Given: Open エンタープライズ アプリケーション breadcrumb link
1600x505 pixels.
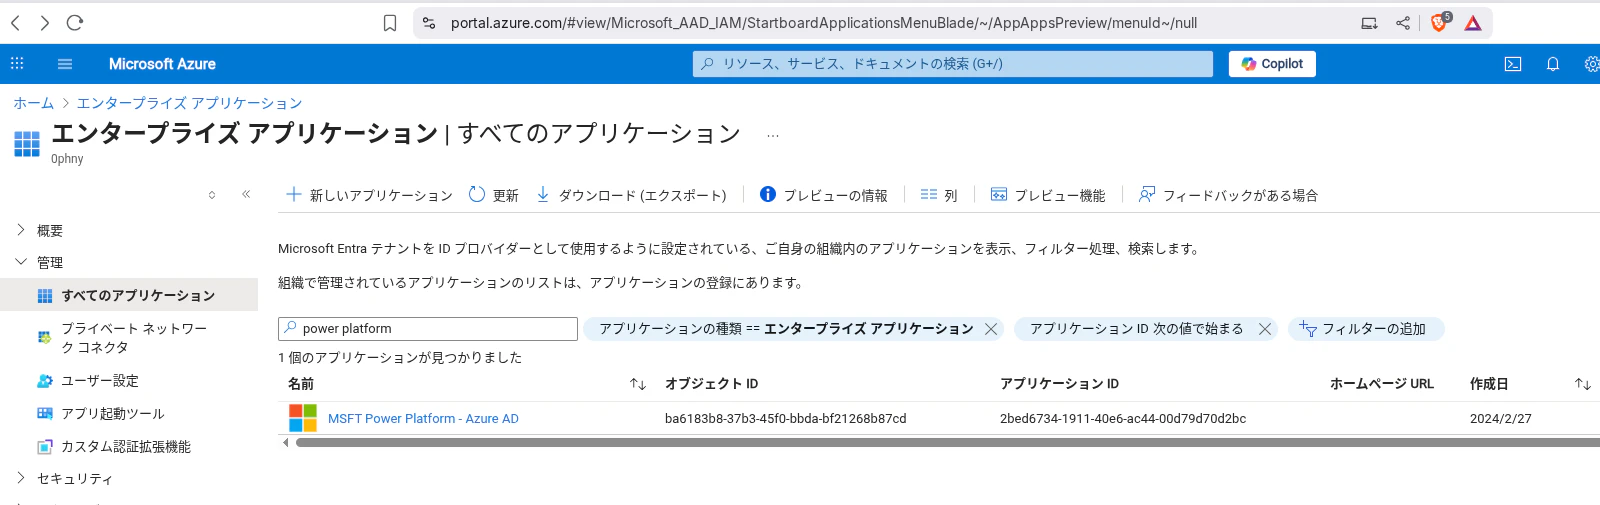Looking at the screenshot, I should pyautogui.click(x=189, y=103).
